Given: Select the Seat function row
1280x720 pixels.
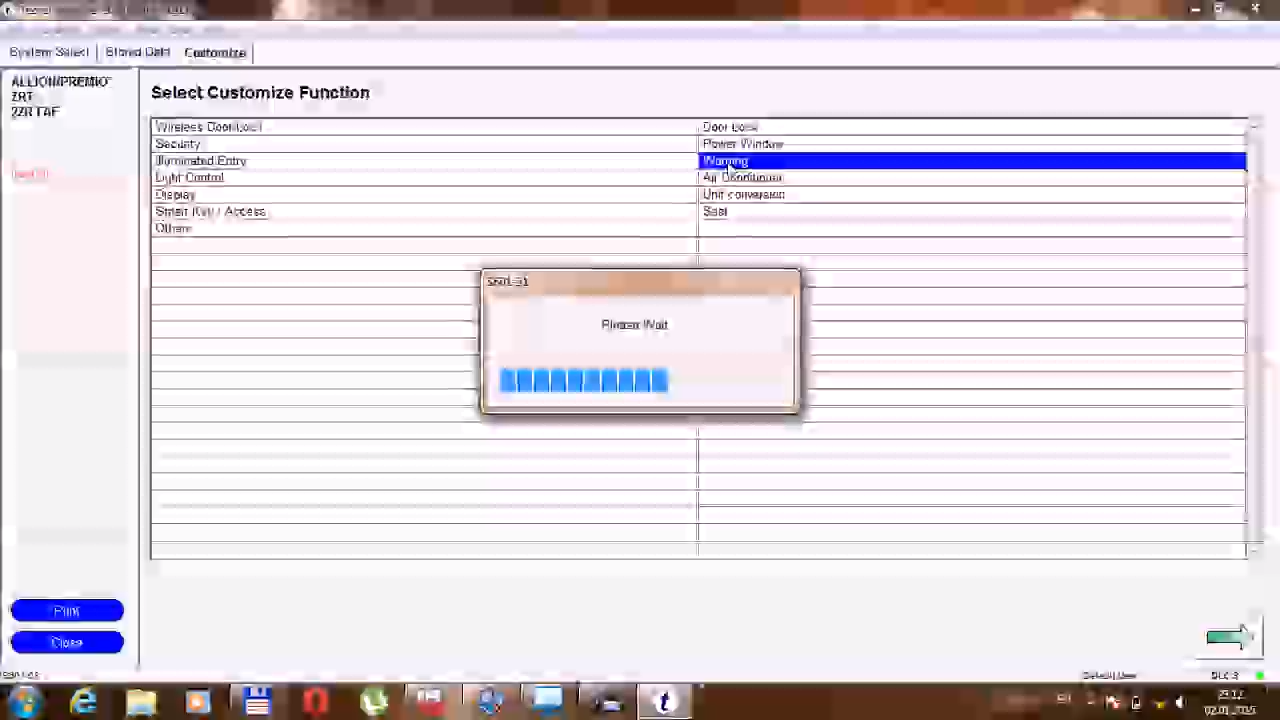Looking at the screenshot, I should coord(972,212).
